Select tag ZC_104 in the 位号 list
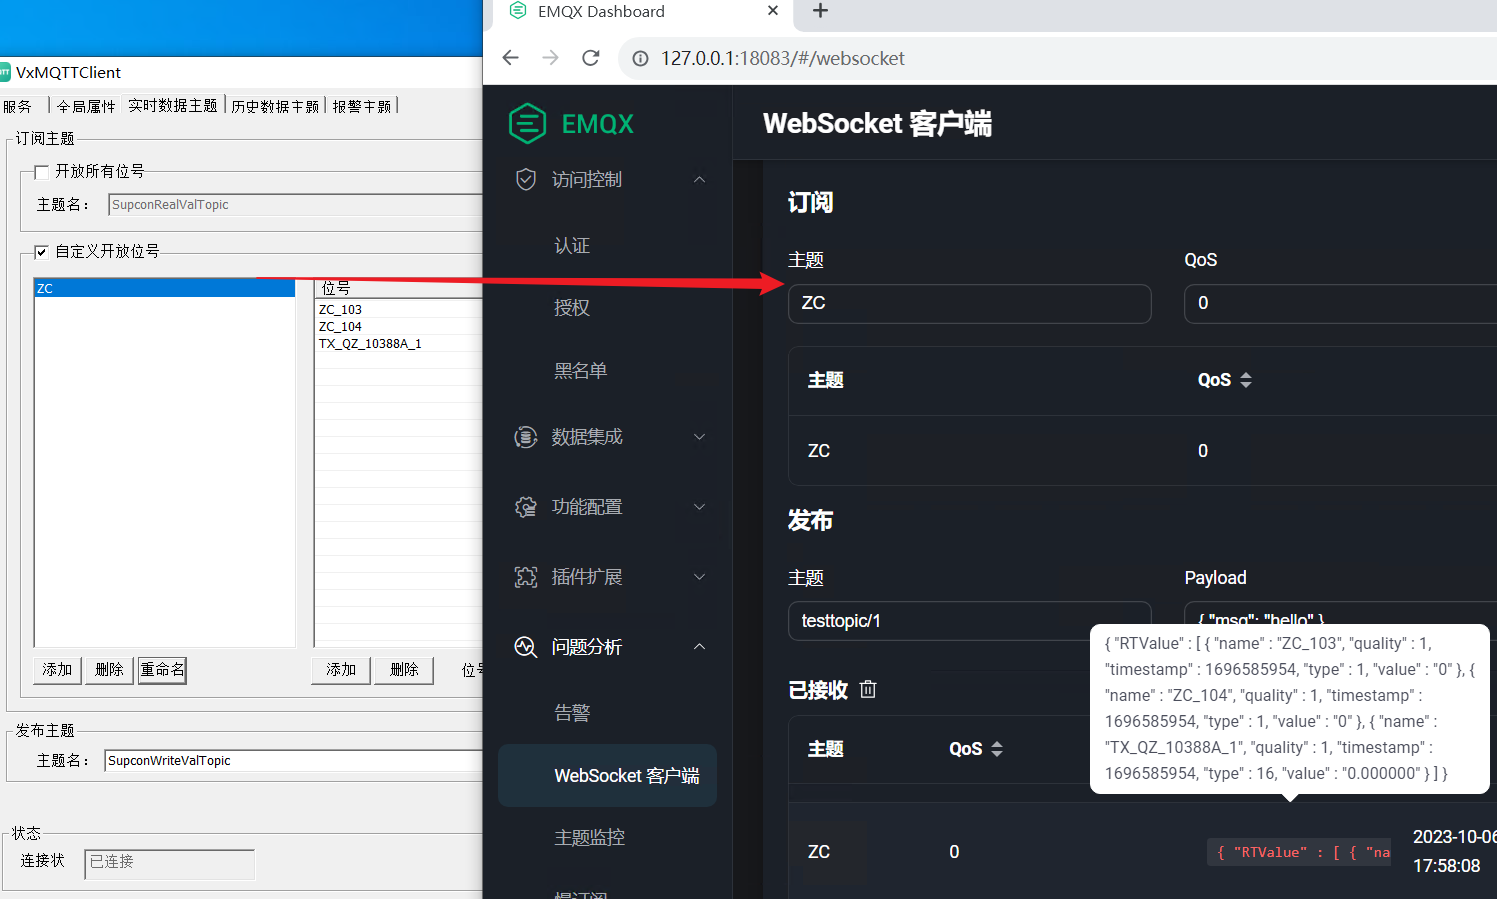 pos(340,327)
